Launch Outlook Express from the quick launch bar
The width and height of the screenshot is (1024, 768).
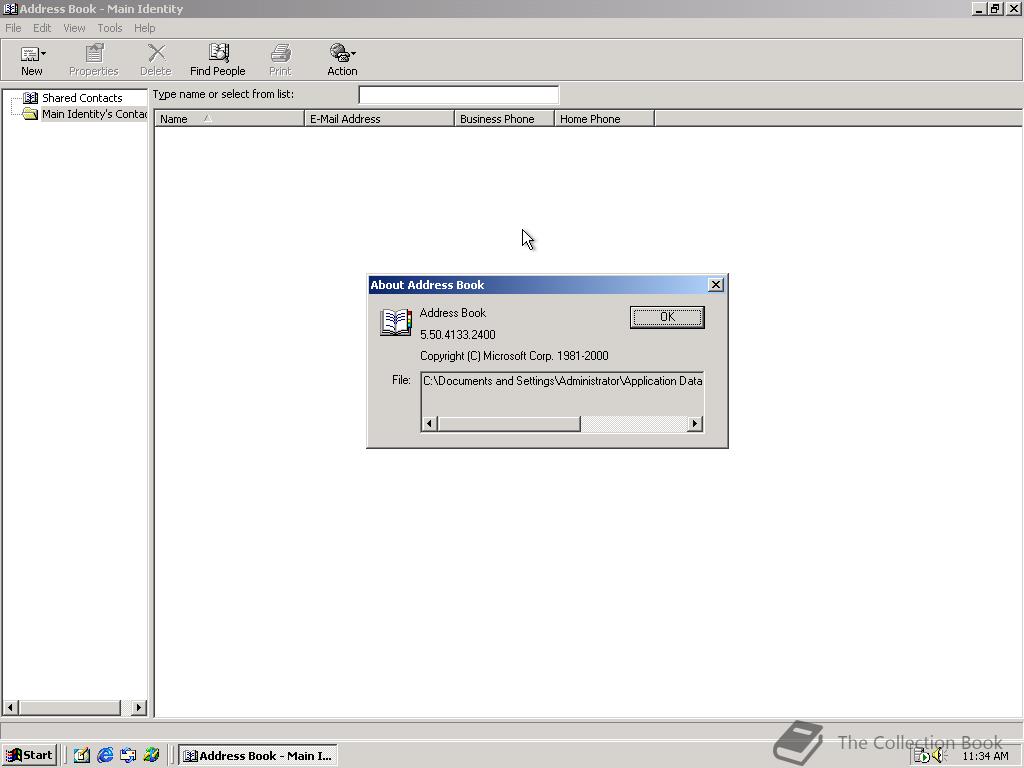[128, 756]
